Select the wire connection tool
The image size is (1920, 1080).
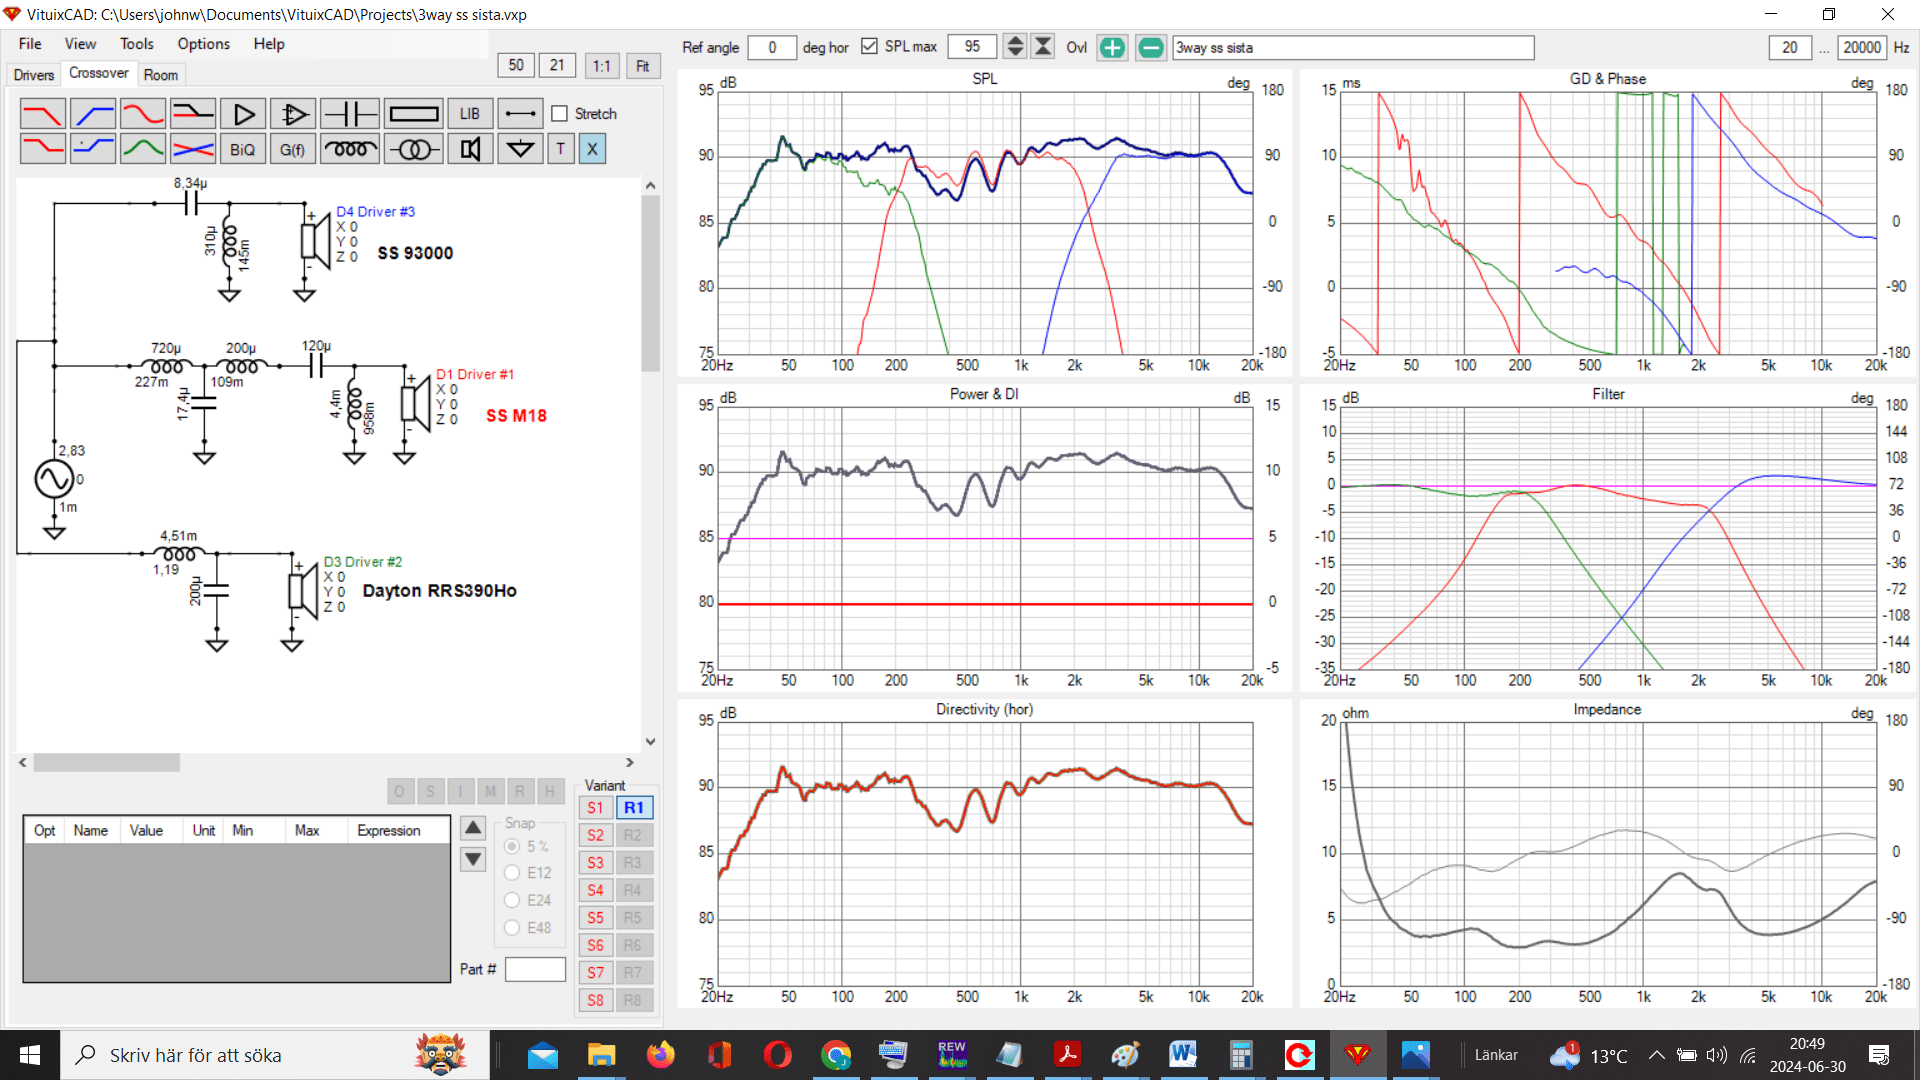point(520,114)
